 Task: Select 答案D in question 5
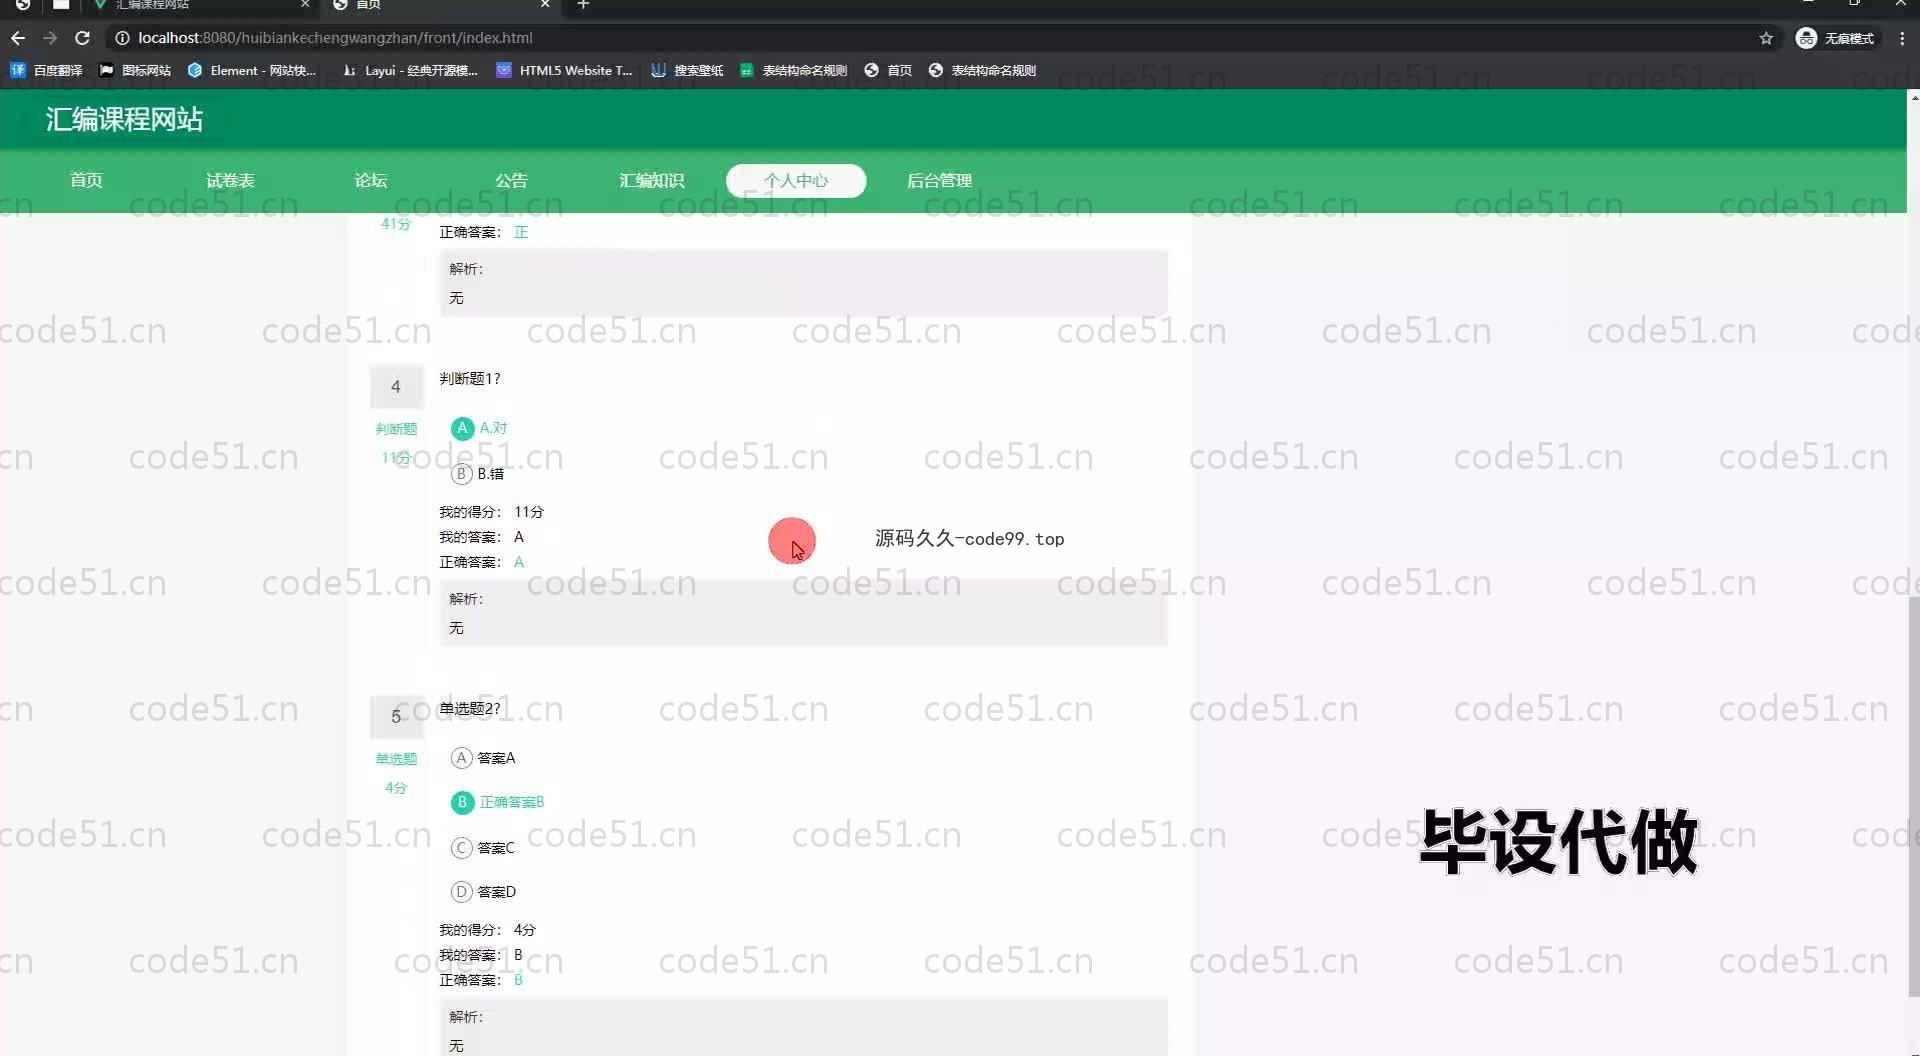coord(484,892)
